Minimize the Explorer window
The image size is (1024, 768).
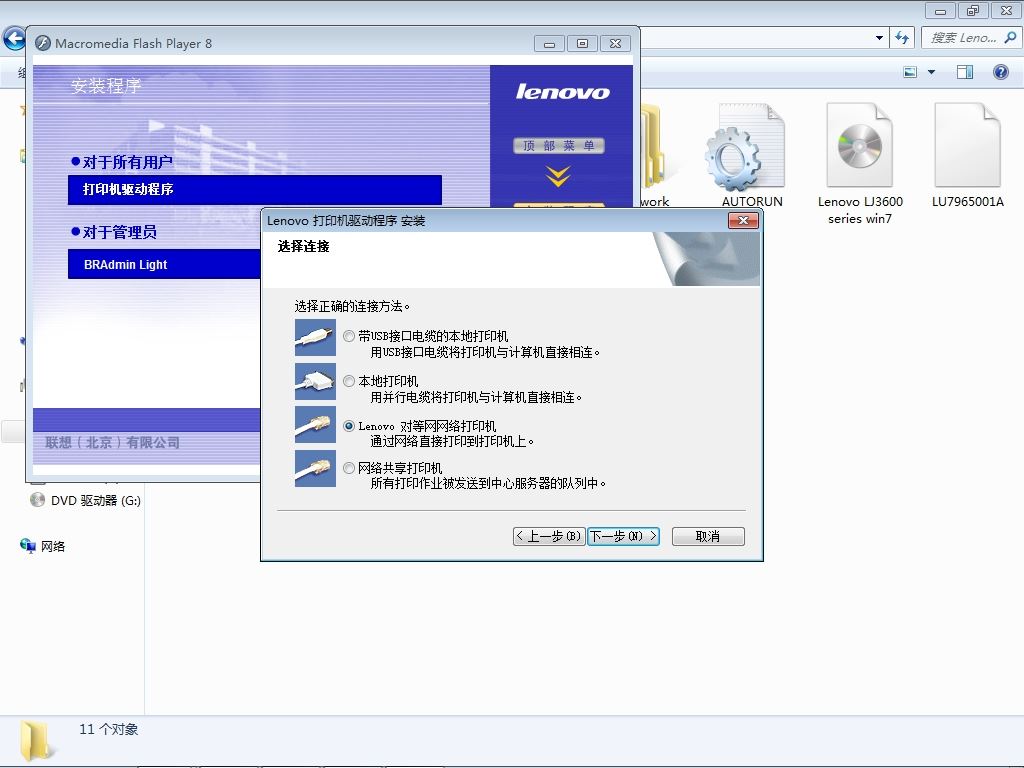coord(940,10)
